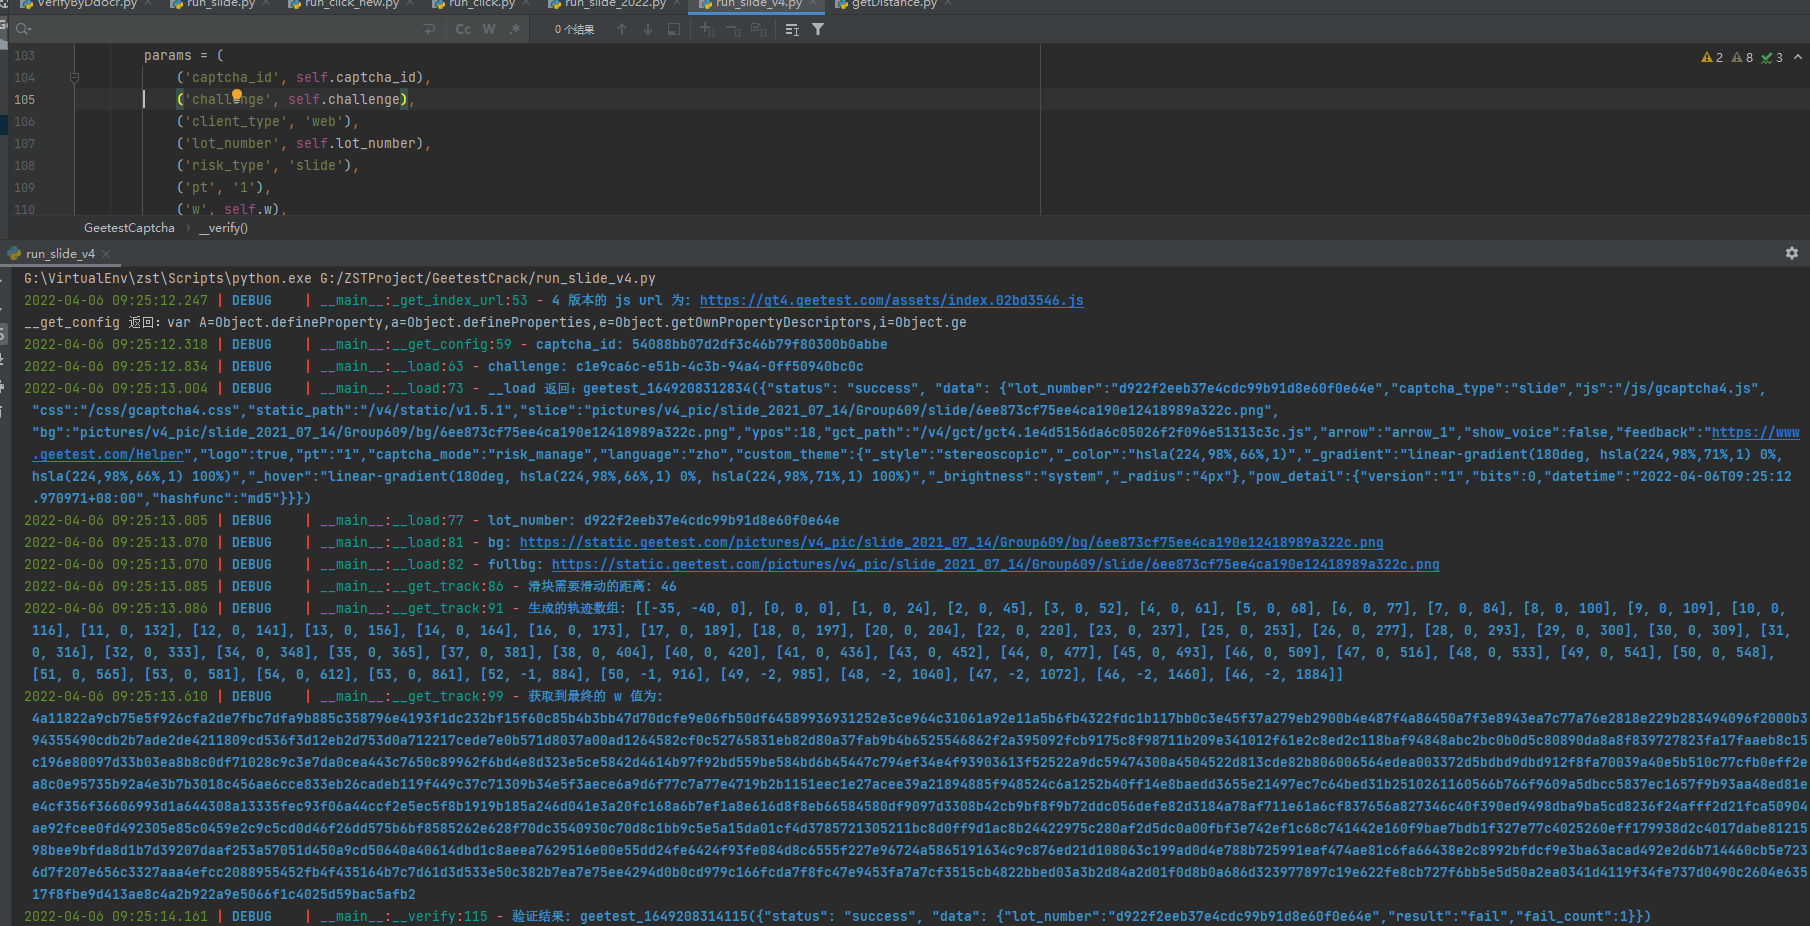
Task: Click the new line icon in search field
Action: (x=429, y=29)
